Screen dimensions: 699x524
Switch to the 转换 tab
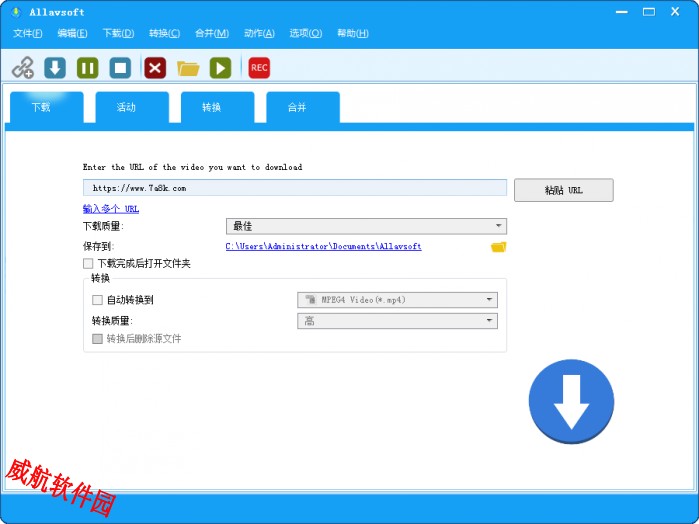pyautogui.click(x=218, y=107)
